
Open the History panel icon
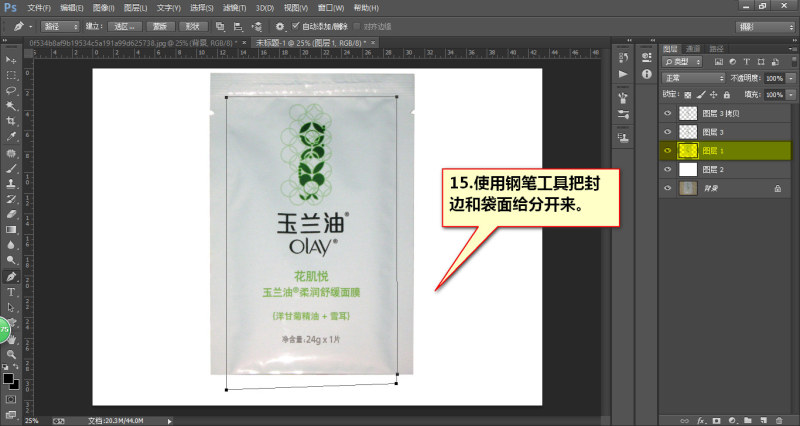point(623,57)
